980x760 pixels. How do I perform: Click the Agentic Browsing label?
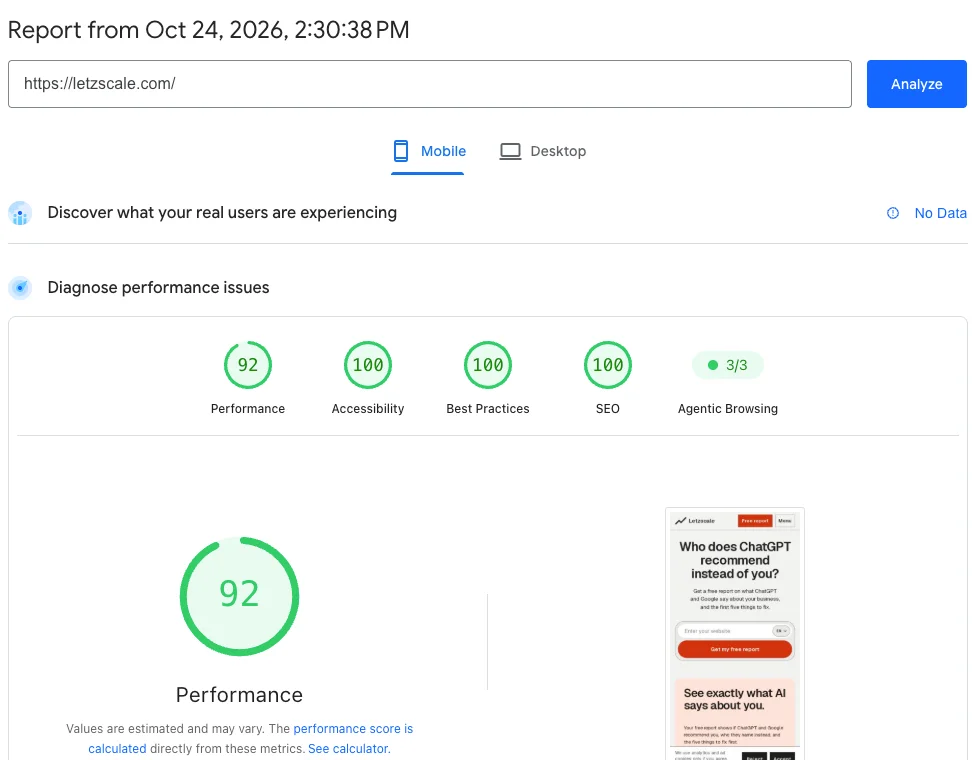tap(728, 409)
